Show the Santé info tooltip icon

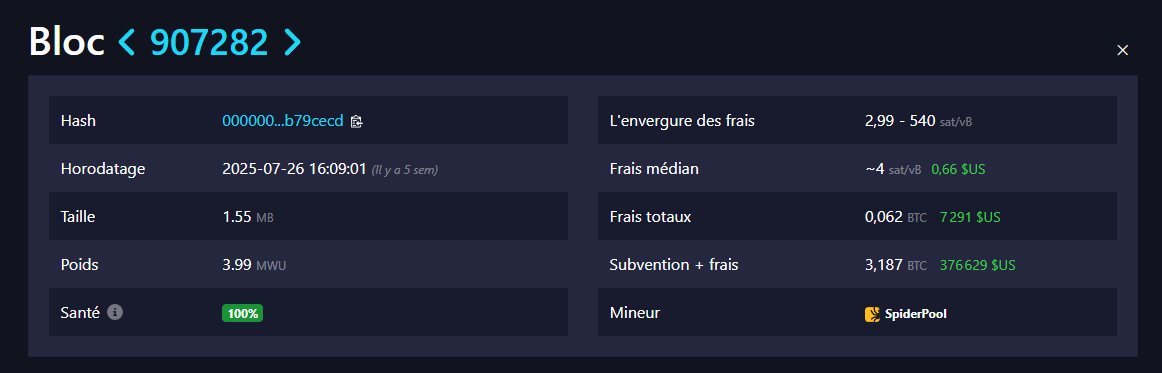coord(115,312)
